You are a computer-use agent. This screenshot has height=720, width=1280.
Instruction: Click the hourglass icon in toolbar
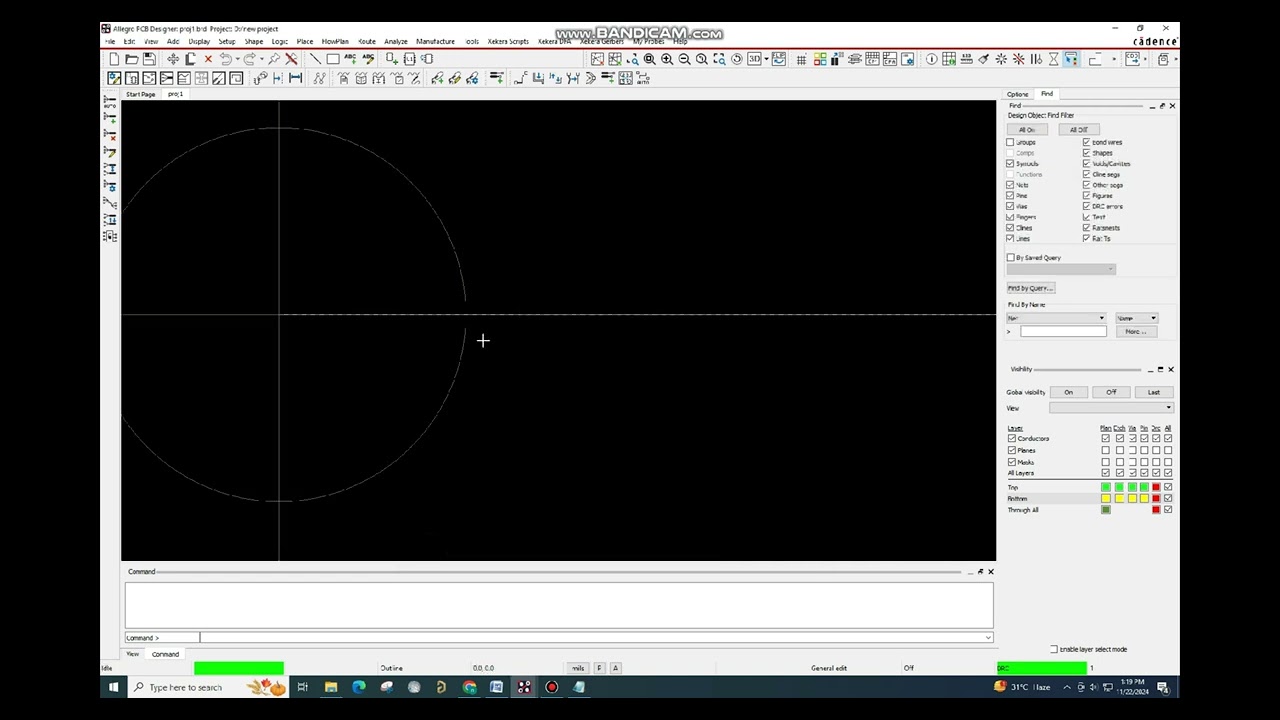pyautogui.click(x=1053, y=59)
